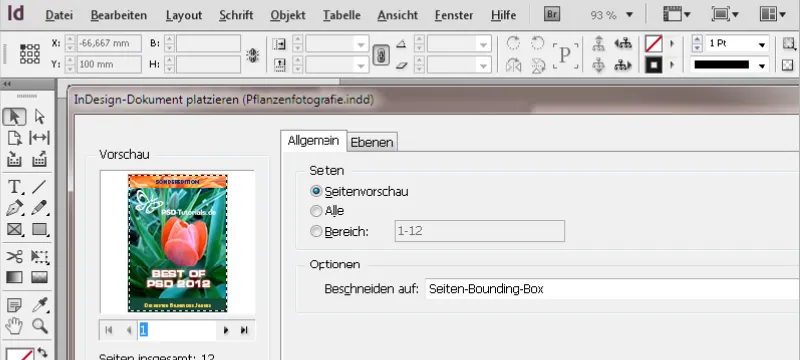Viewport: 800px width, 360px height.
Task: Select the Gradient Feather tool
Action: click(x=39, y=277)
